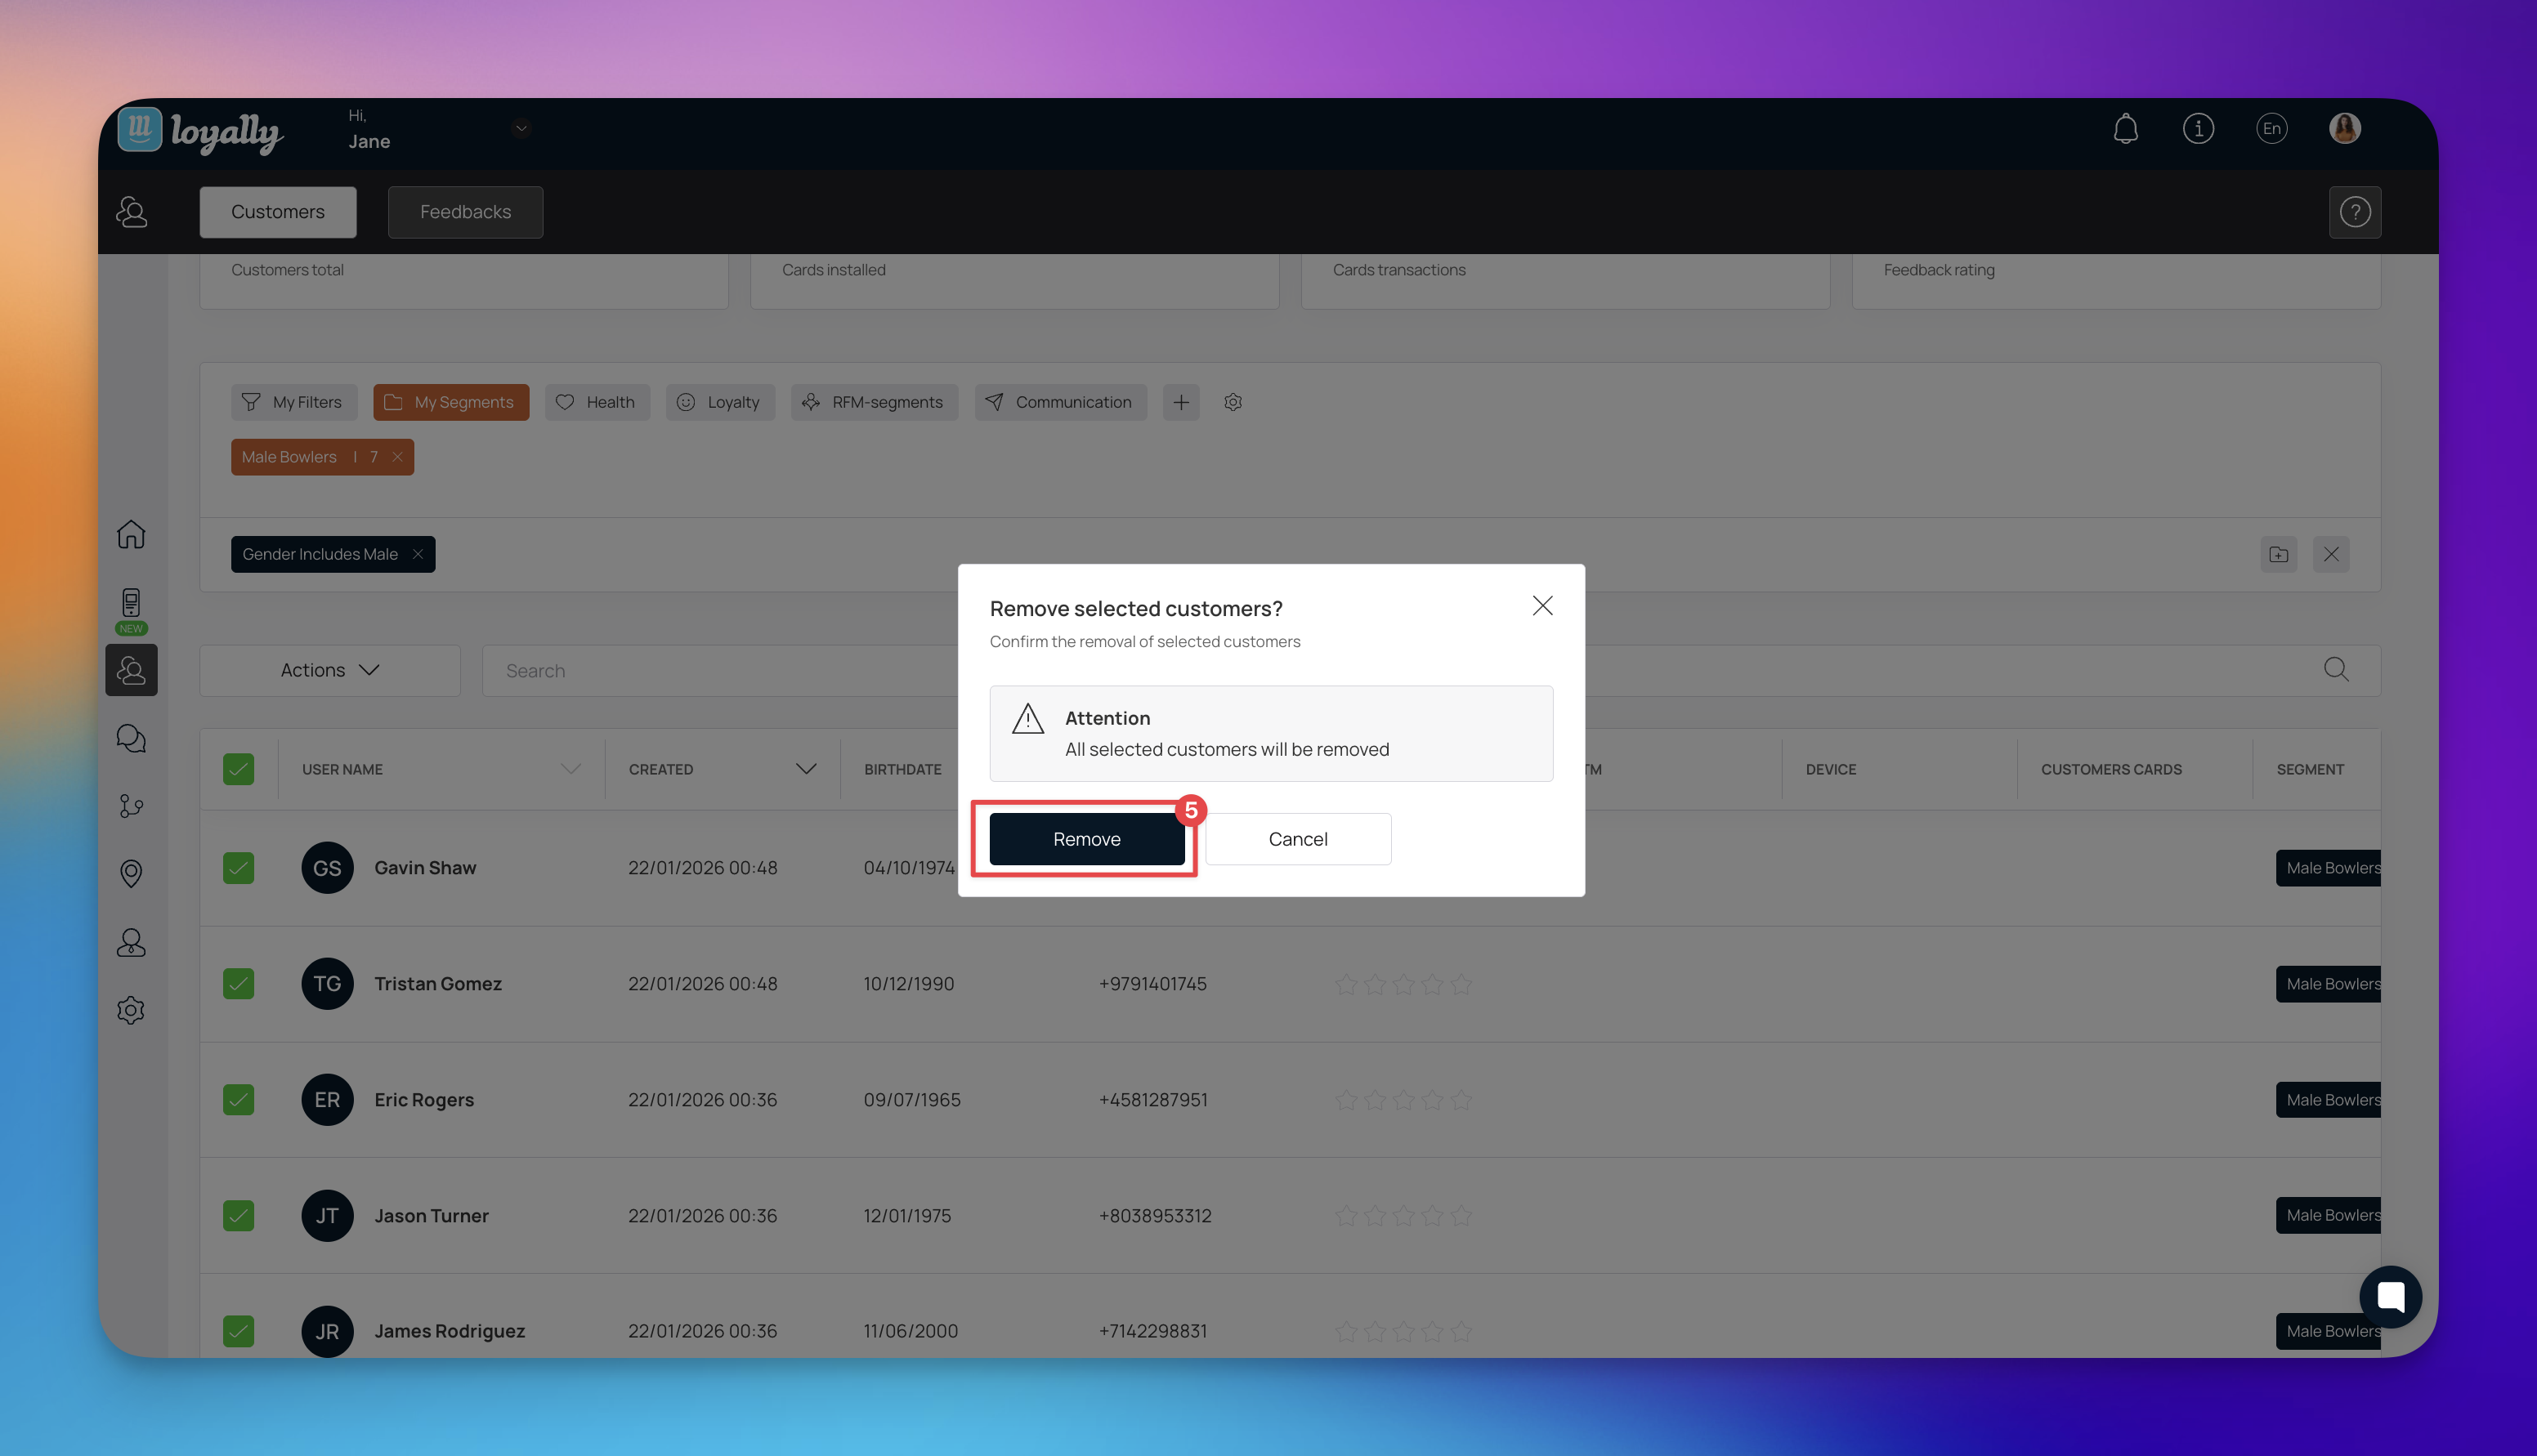The height and width of the screenshot is (1456, 2537).
Task: Expand the USER NAME column chevron
Action: point(571,769)
